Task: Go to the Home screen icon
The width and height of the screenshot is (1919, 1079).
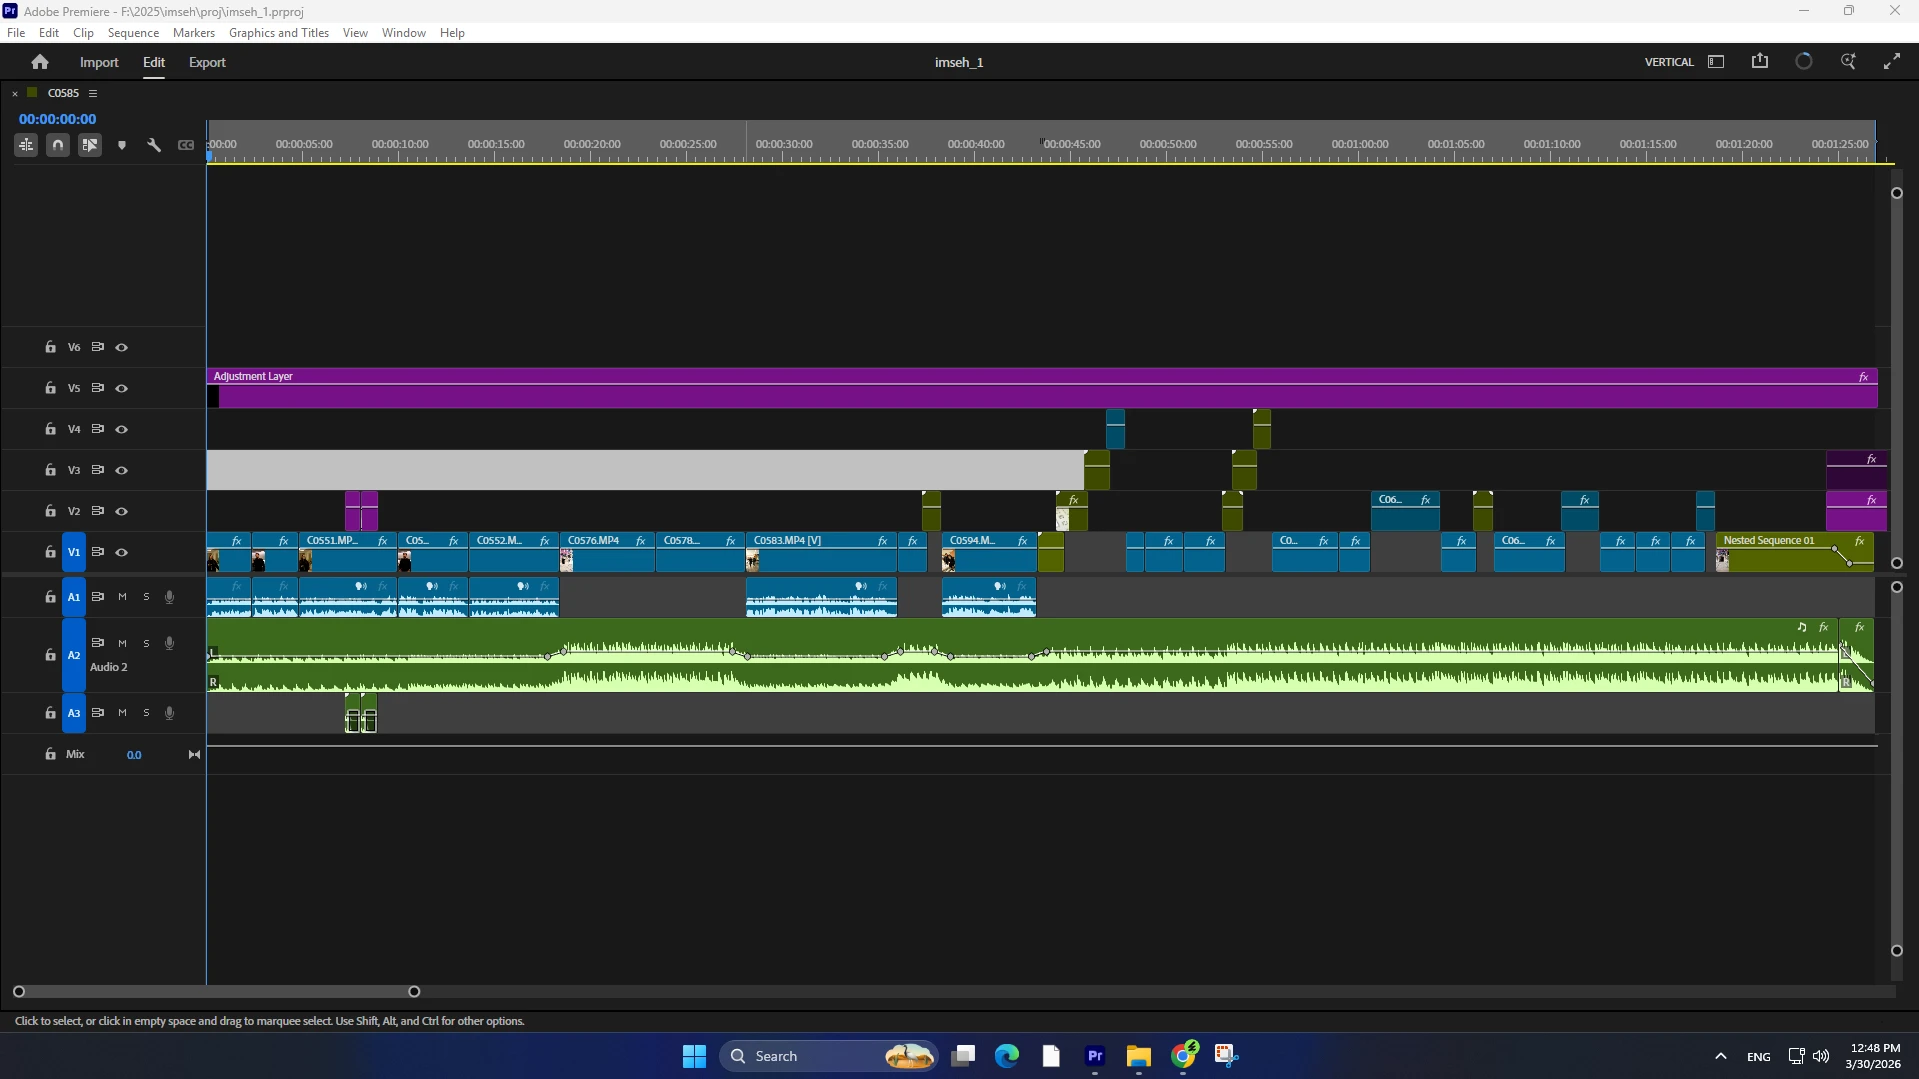Action: pyautogui.click(x=40, y=62)
